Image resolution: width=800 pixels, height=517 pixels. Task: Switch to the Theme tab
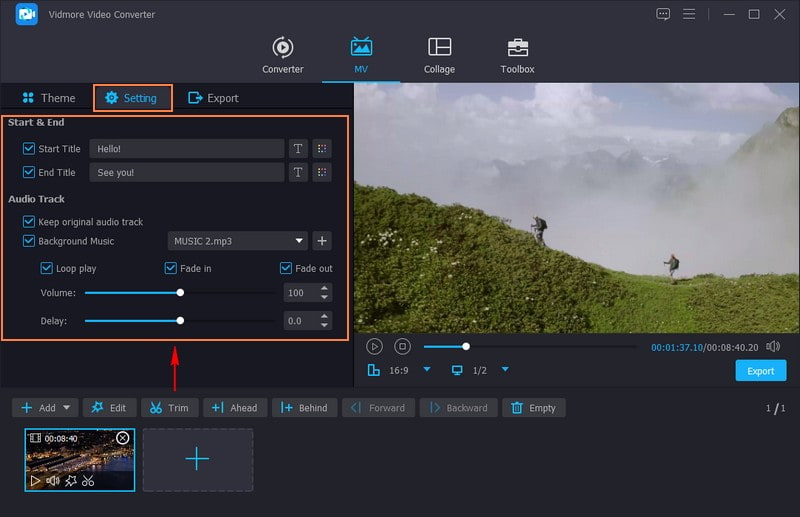point(48,98)
